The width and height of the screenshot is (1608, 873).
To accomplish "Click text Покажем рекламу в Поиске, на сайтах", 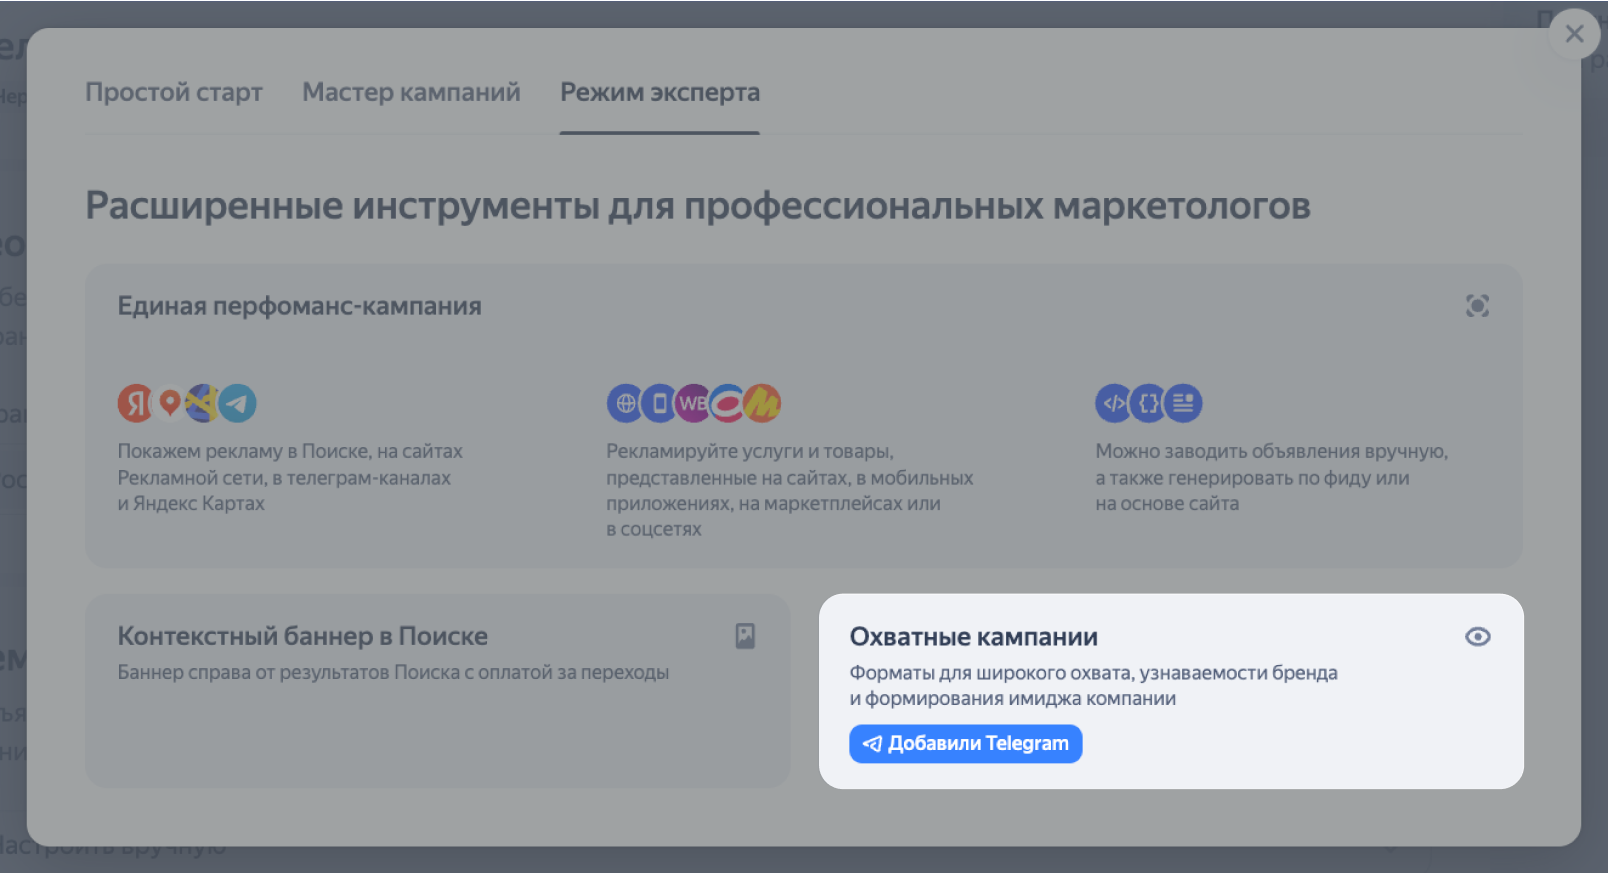I will [290, 452].
